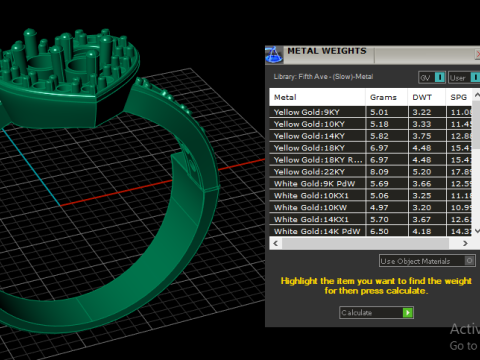Image resolution: width=480 pixels, height=360 pixels.
Task: Click Library: Fifth Ave - (Slow)-Metal label
Action: pyautogui.click(x=323, y=77)
